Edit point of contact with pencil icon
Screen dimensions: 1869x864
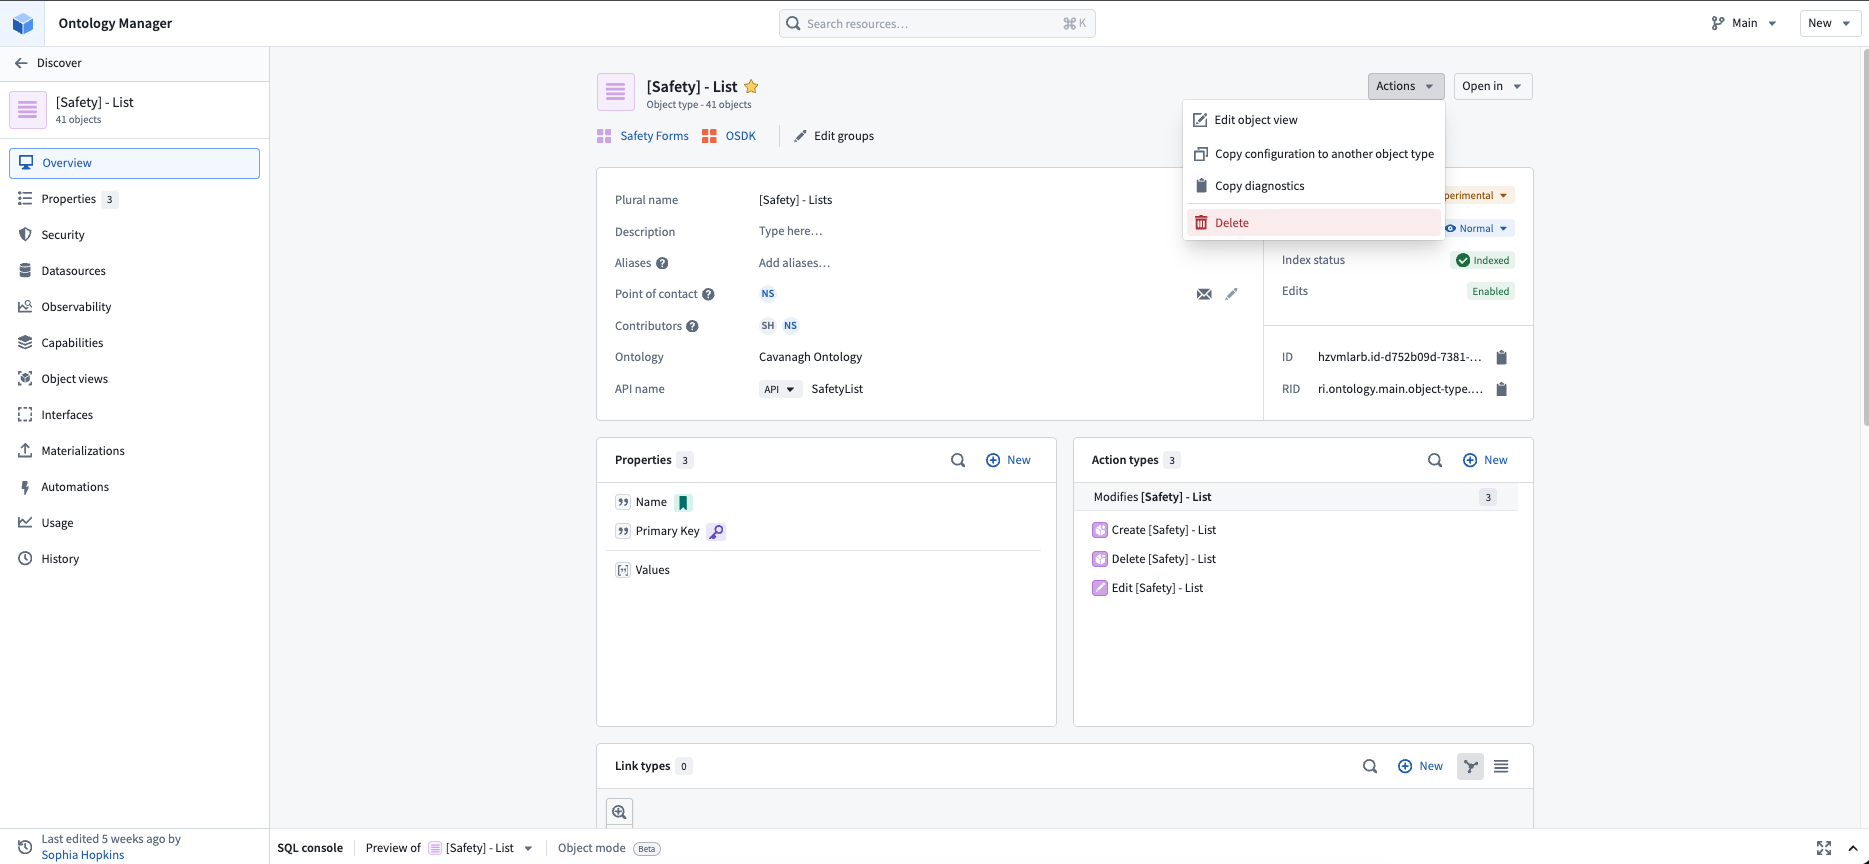(x=1231, y=294)
